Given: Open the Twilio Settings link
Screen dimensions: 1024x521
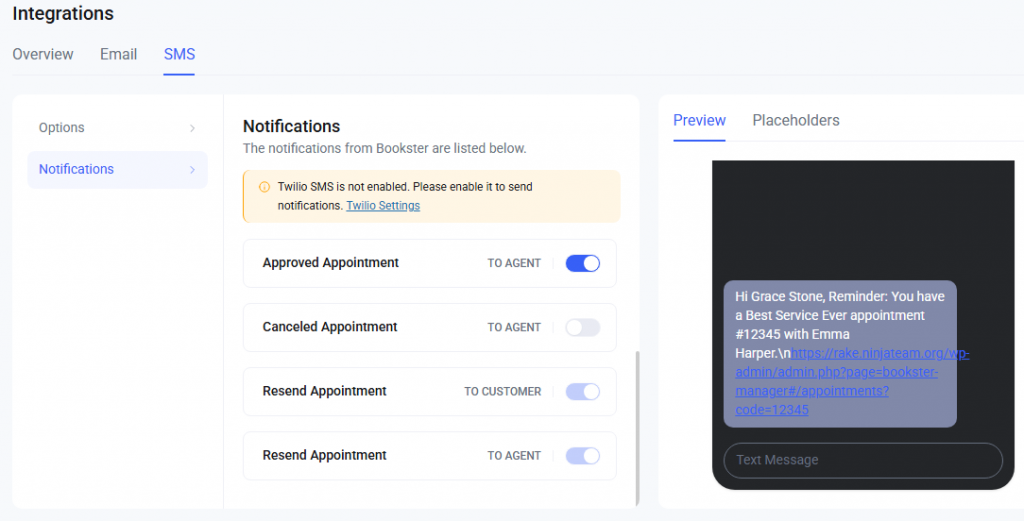Looking at the screenshot, I should click(383, 206).
